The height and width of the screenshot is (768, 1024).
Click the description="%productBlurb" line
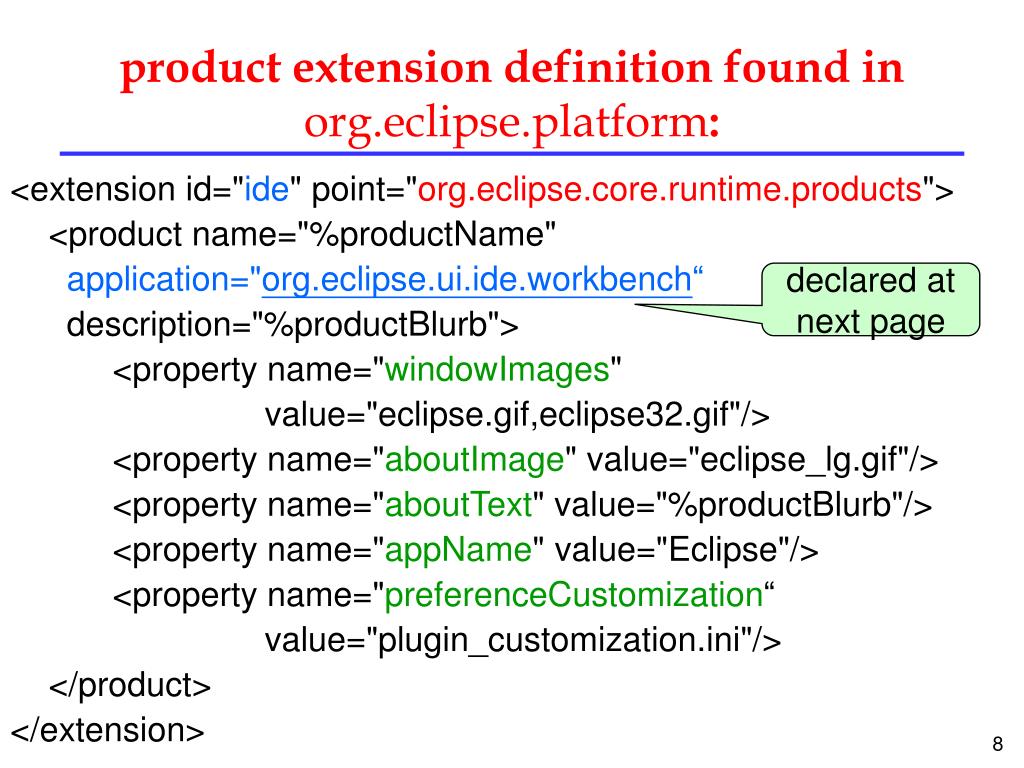[x=293, y=325]
